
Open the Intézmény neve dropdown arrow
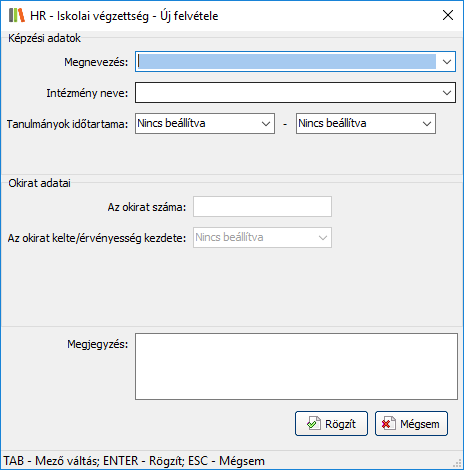pyautogui.click(x=447, y=93)
